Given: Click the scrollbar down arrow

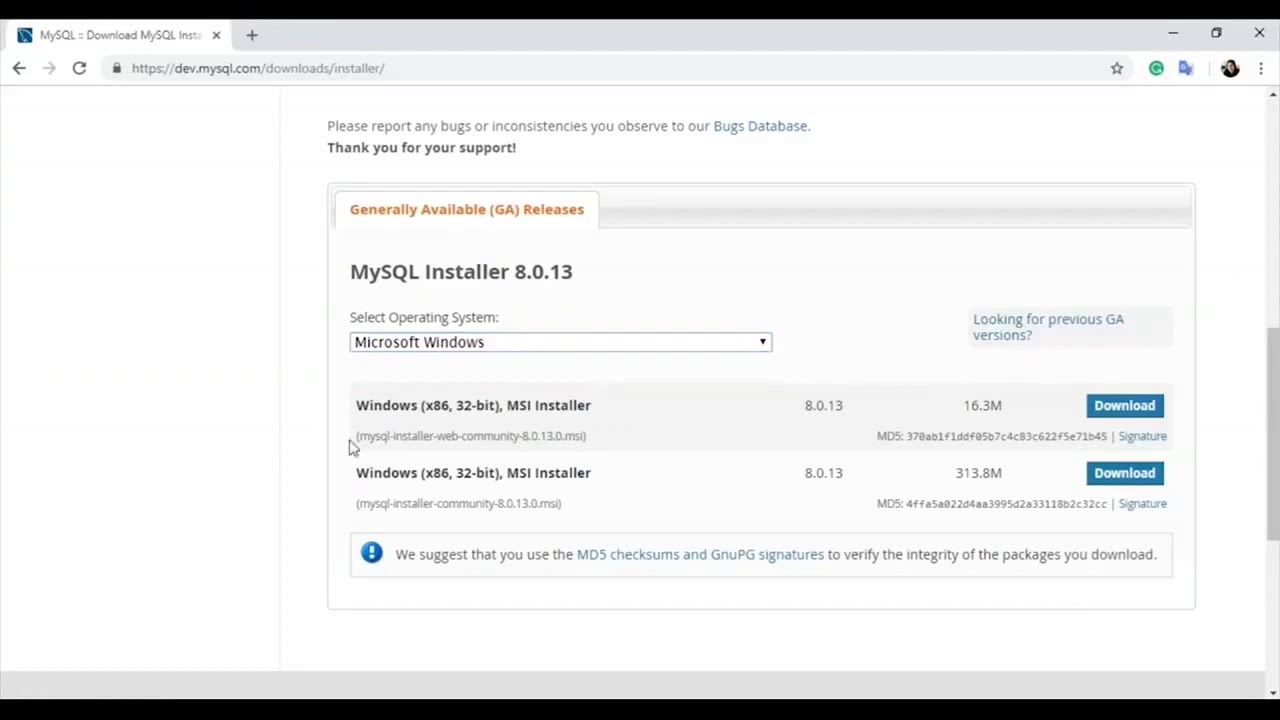Looking at the screenshot, I should pyautogui.click(x=1272, y=693).
